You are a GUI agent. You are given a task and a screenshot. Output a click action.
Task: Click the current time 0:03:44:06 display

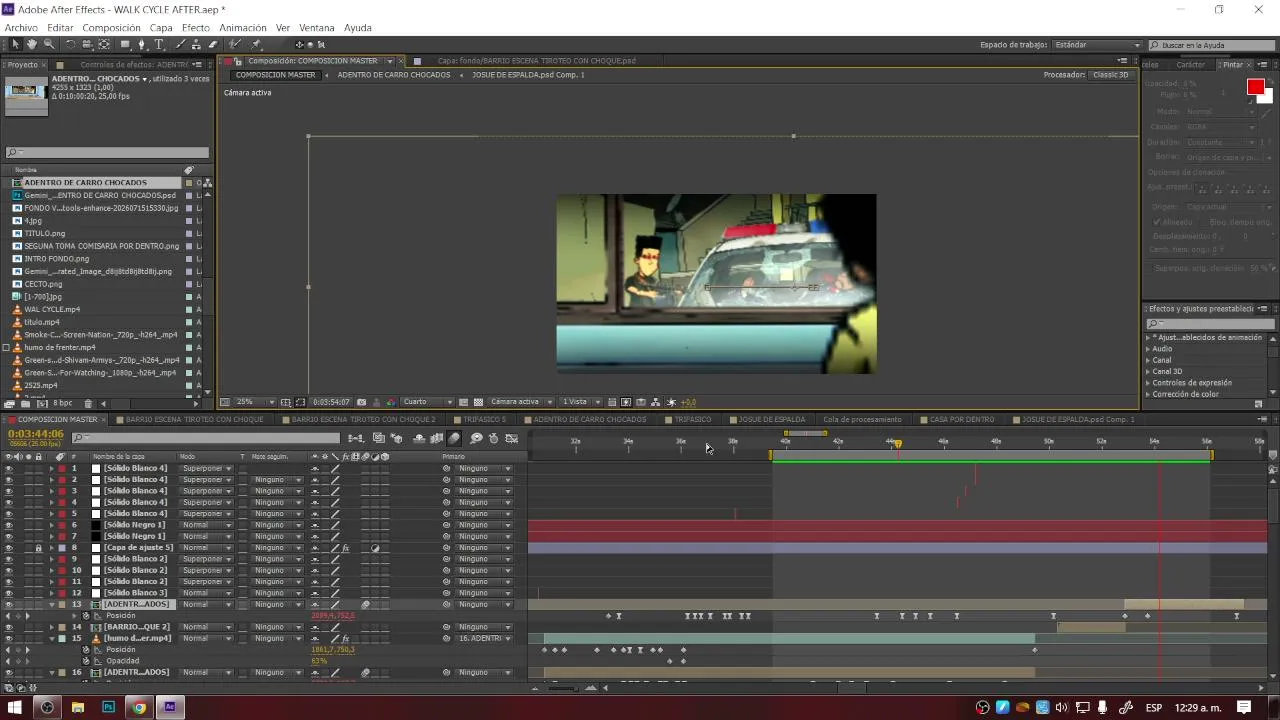(36, 434)
